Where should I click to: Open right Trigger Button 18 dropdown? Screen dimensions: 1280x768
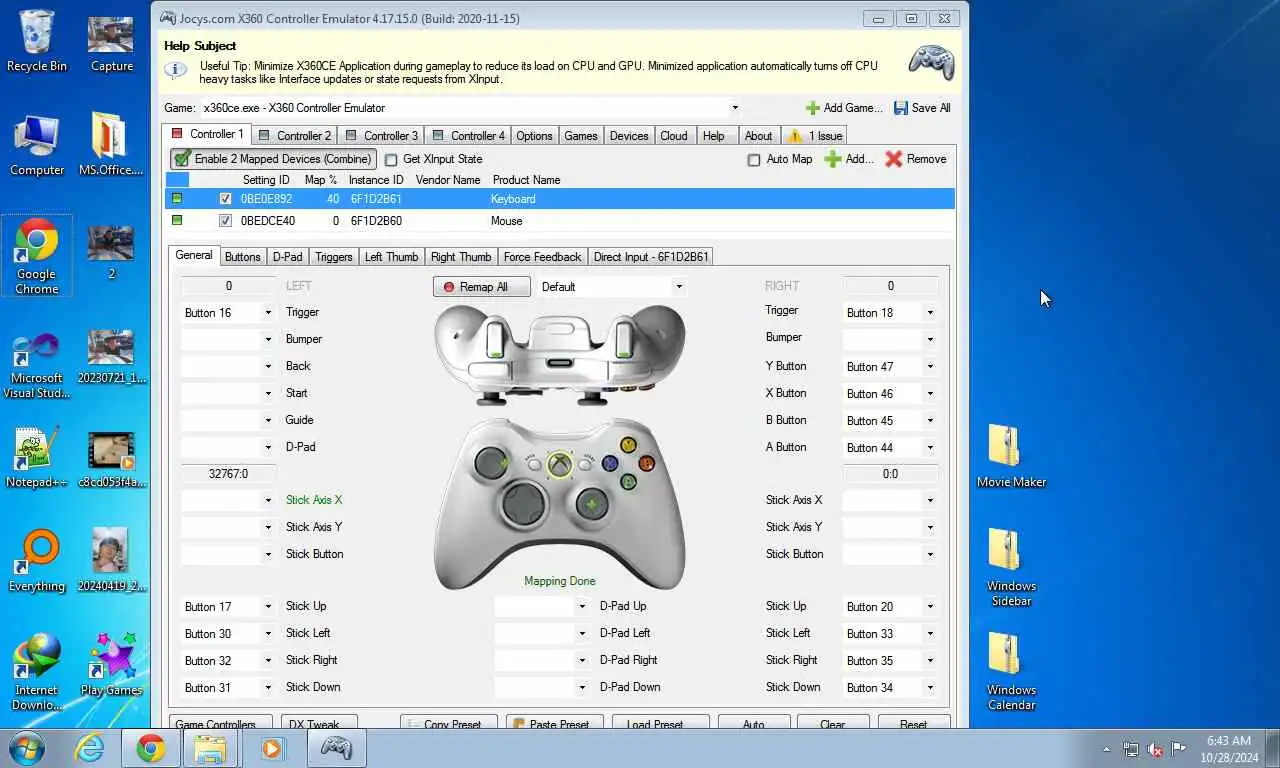(x=930, y=313)
